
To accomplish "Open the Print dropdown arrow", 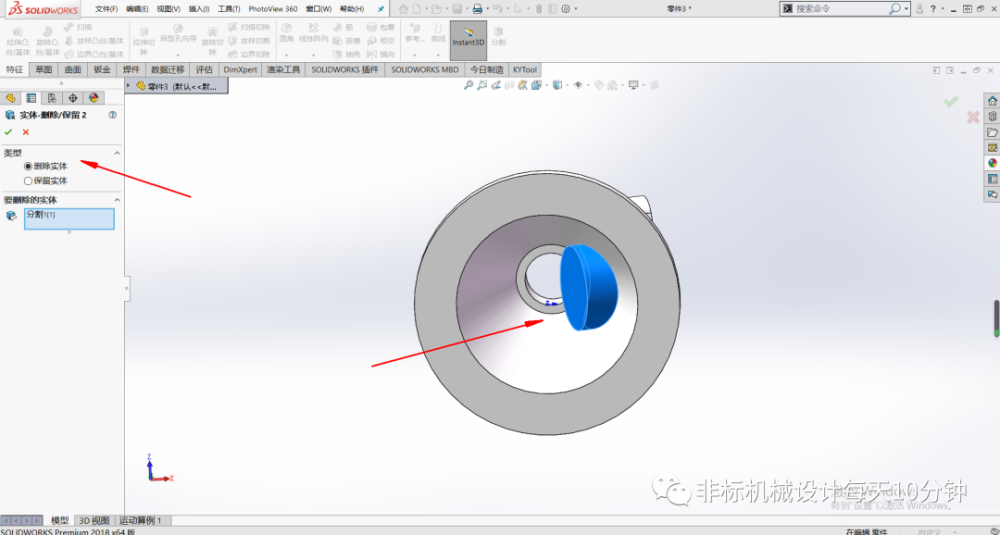I will coord(487,9).
